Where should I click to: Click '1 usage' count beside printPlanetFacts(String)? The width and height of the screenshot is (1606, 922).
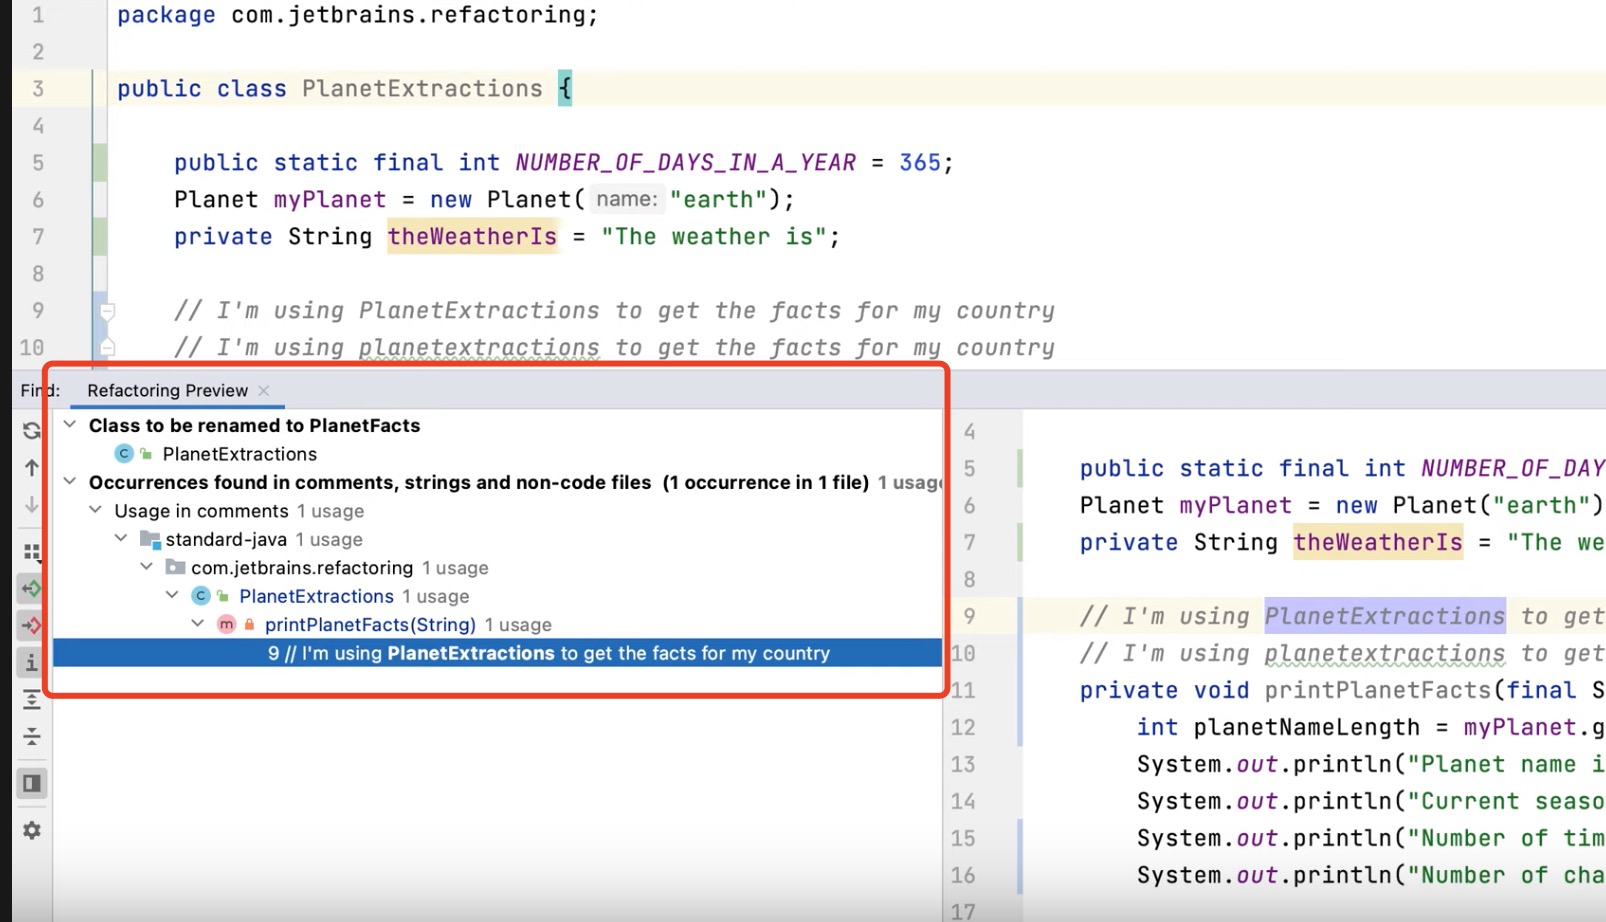tap(518, 625)
